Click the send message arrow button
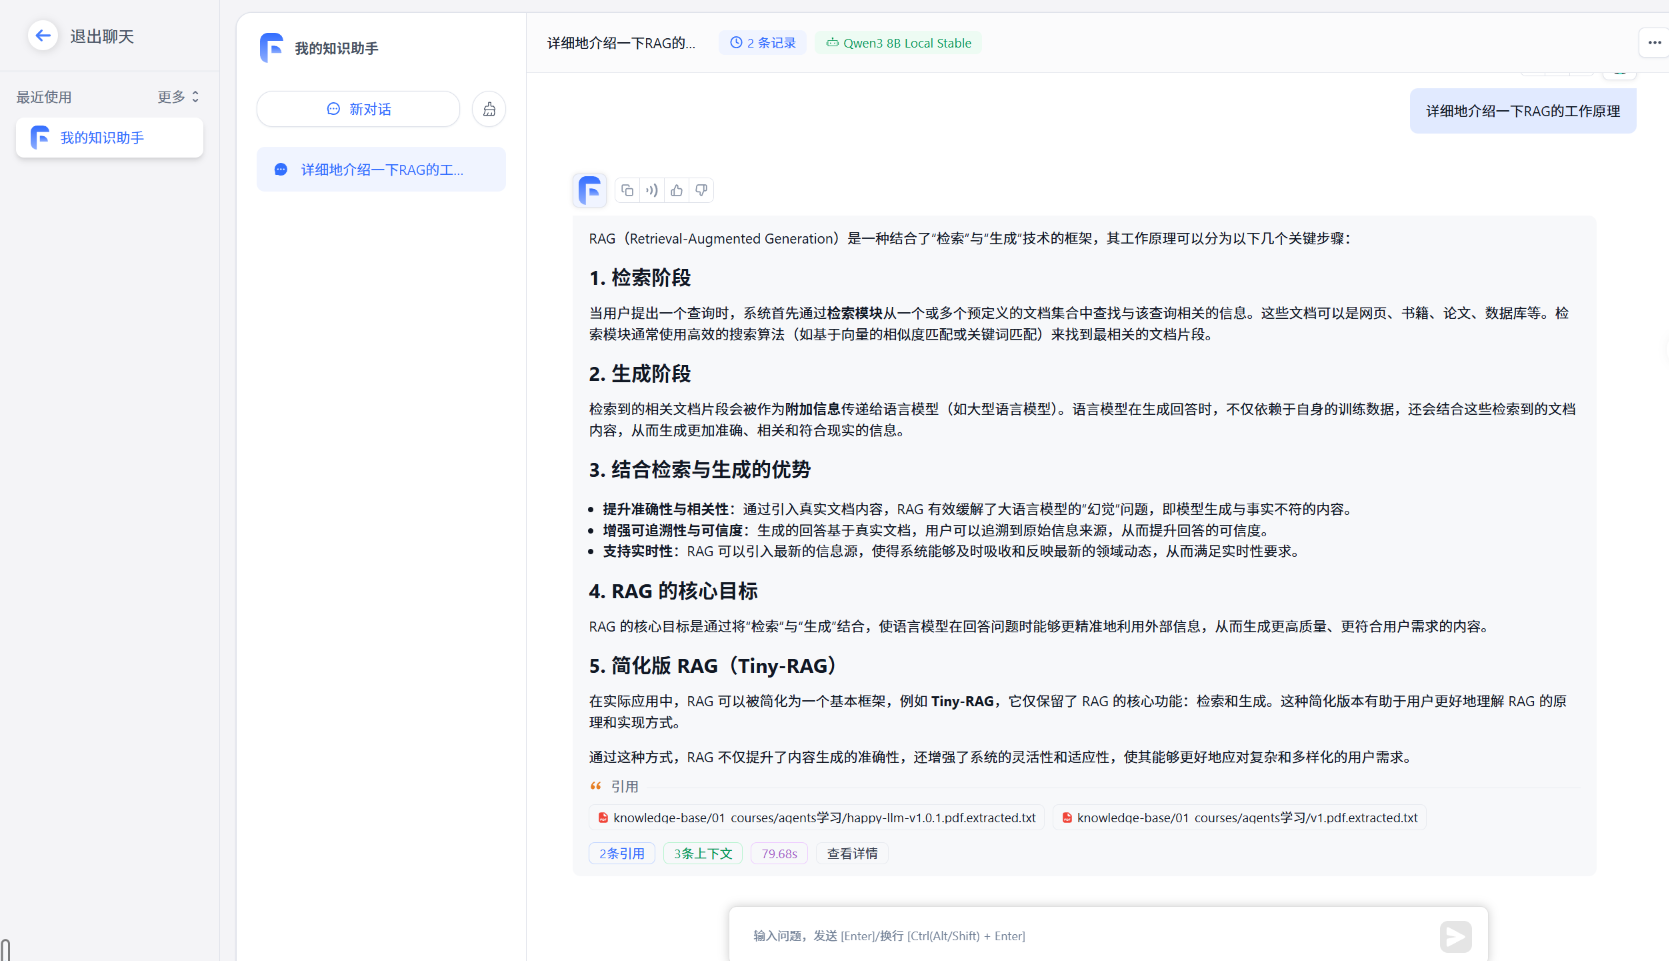1669x961 pixels. [1456, 936]
